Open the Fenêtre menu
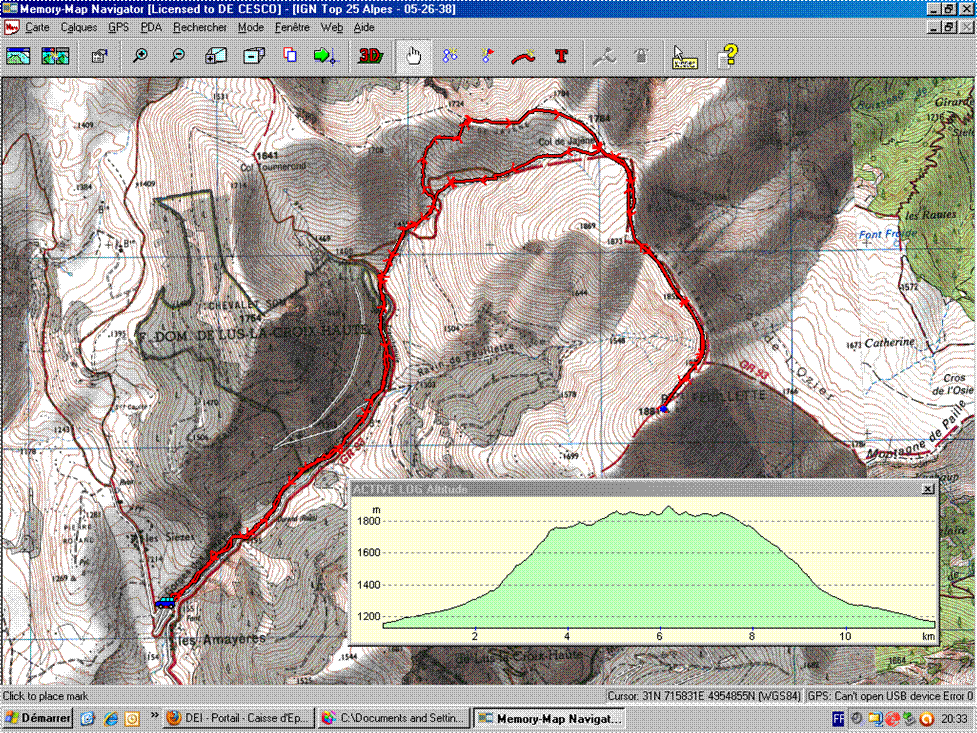This screenshot has width=977, height=733. click(292, 27)
